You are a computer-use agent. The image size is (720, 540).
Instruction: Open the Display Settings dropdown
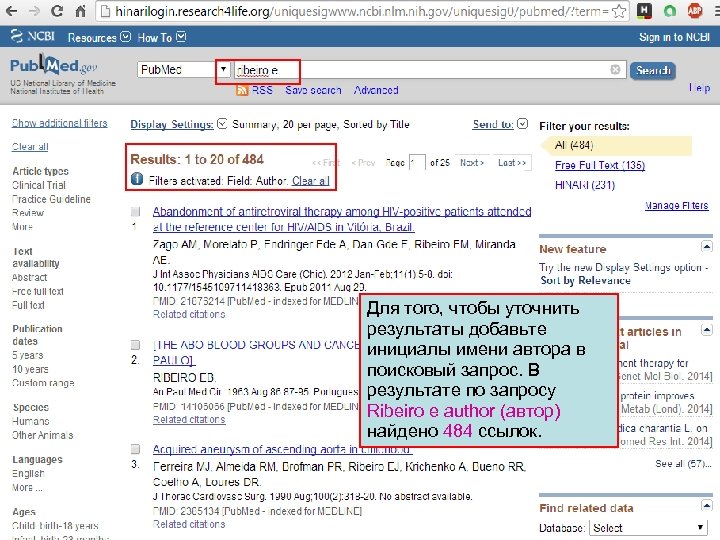178,124
